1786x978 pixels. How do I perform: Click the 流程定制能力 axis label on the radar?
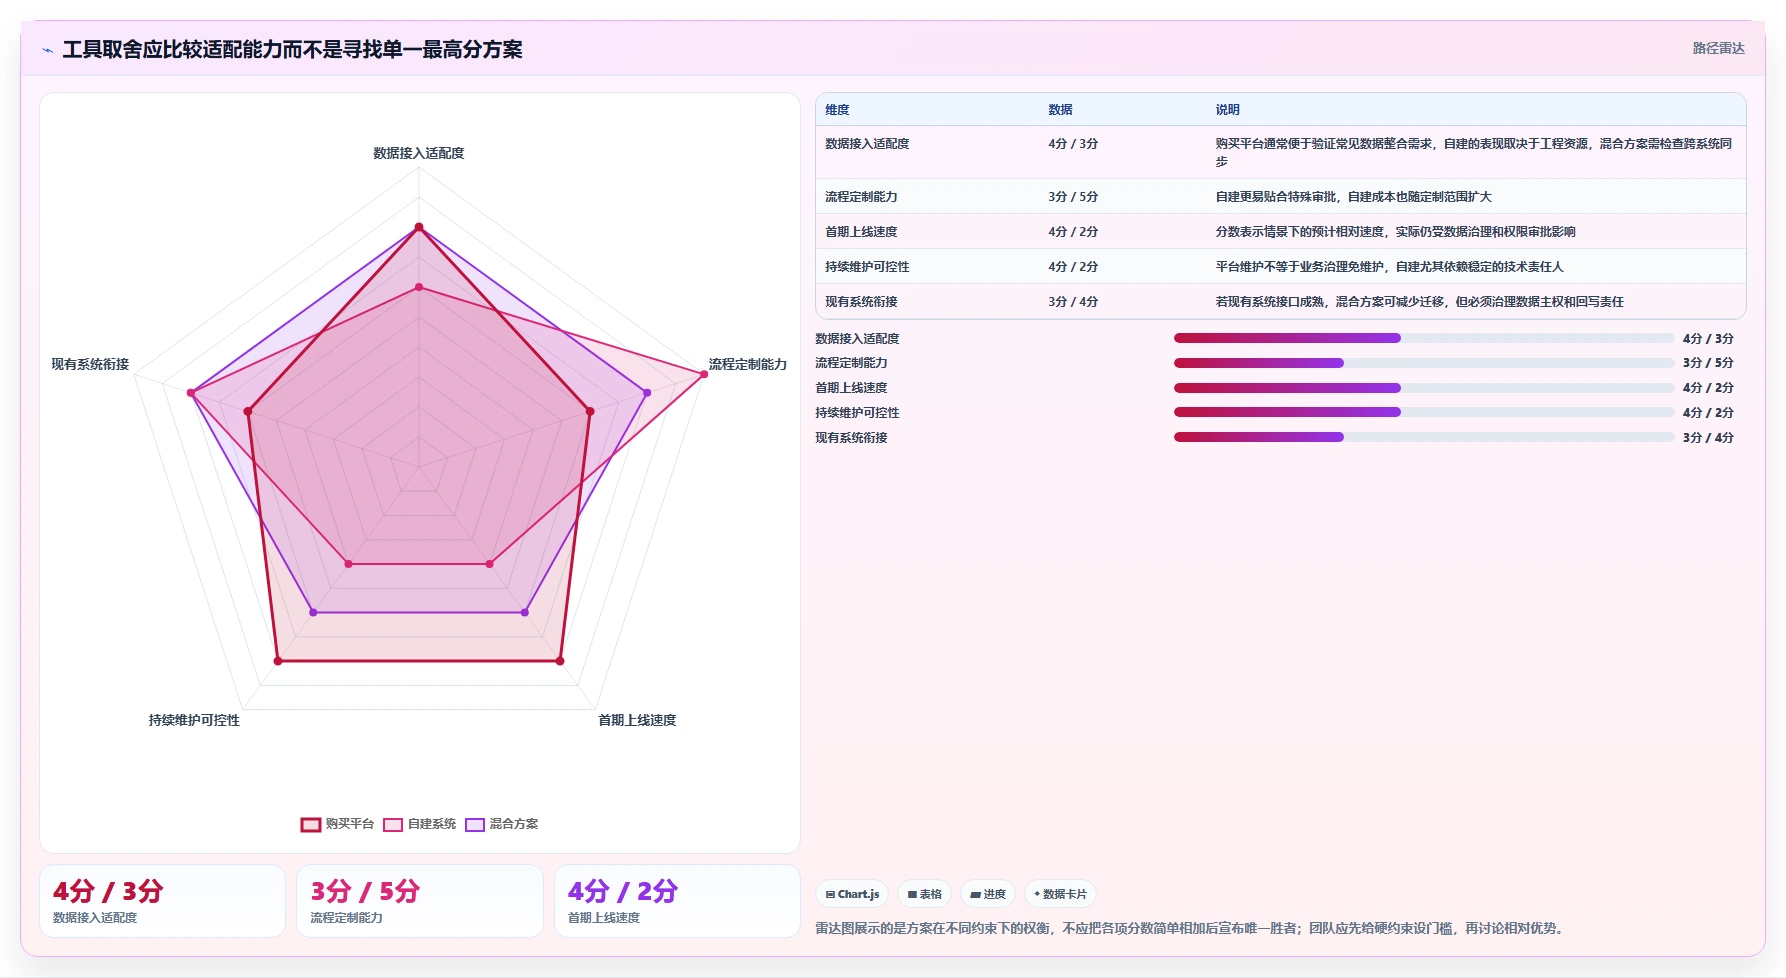point(748,364)
